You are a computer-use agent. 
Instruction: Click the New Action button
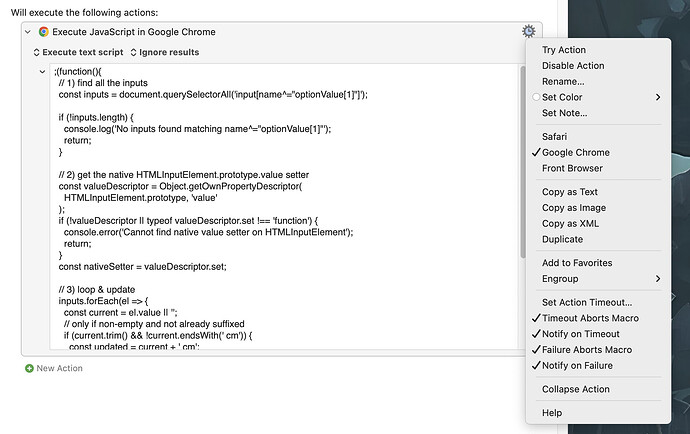[x=54, y=368]
